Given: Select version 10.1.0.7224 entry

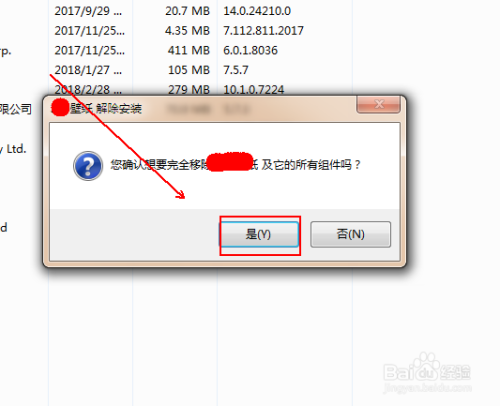Looking at the screenshot, I should pyautogui.click(x=254, y=89).
